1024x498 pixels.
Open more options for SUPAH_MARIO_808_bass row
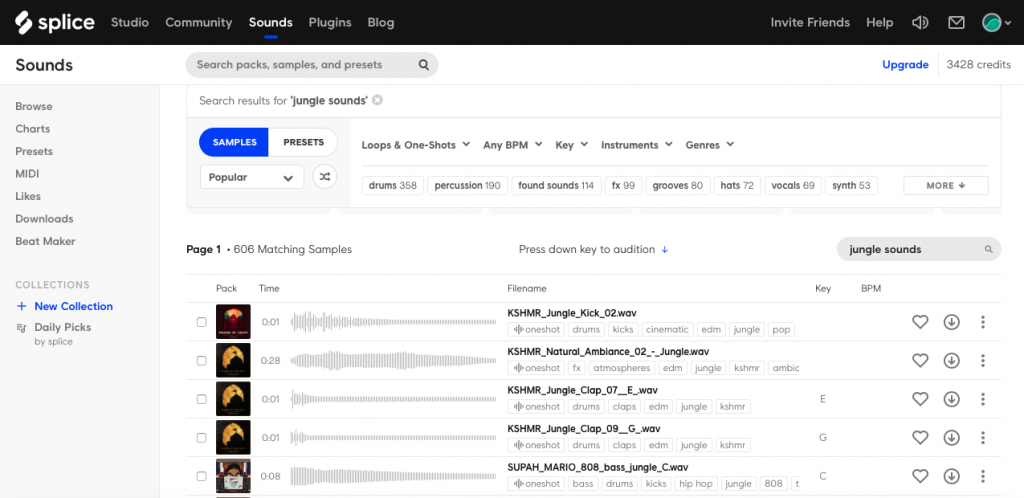click(x=983, y=476)
